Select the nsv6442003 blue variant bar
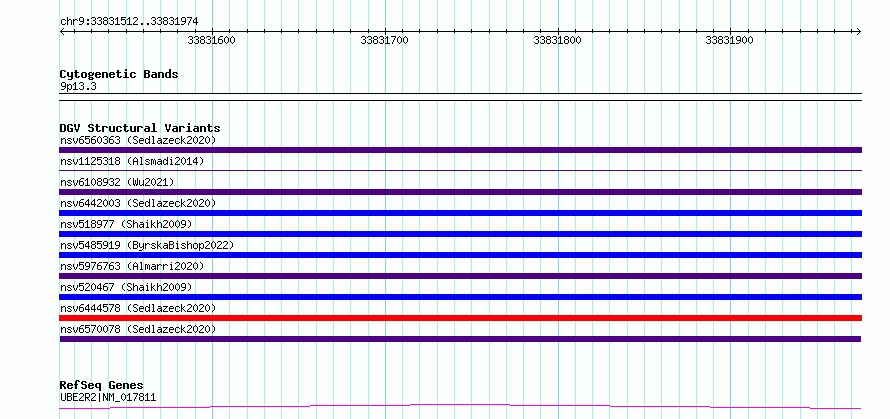Image resolution: width=890 pixels, height=419 pixels. tap(460, 213)
